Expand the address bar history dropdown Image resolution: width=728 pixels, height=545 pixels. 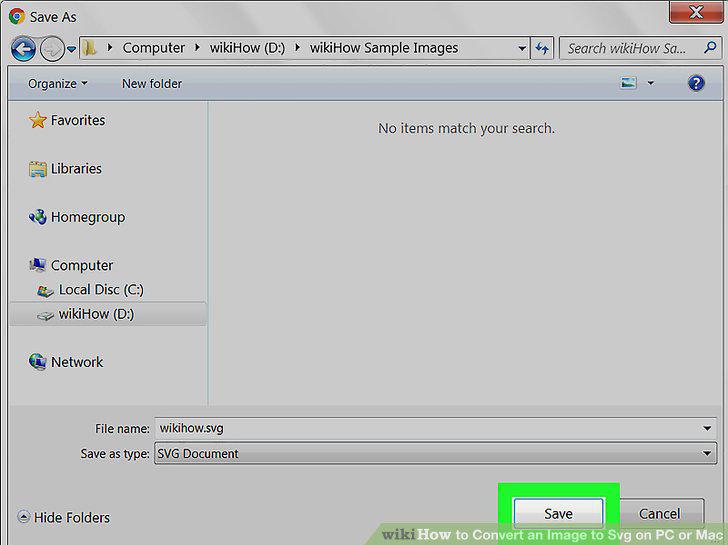[522, 48]
